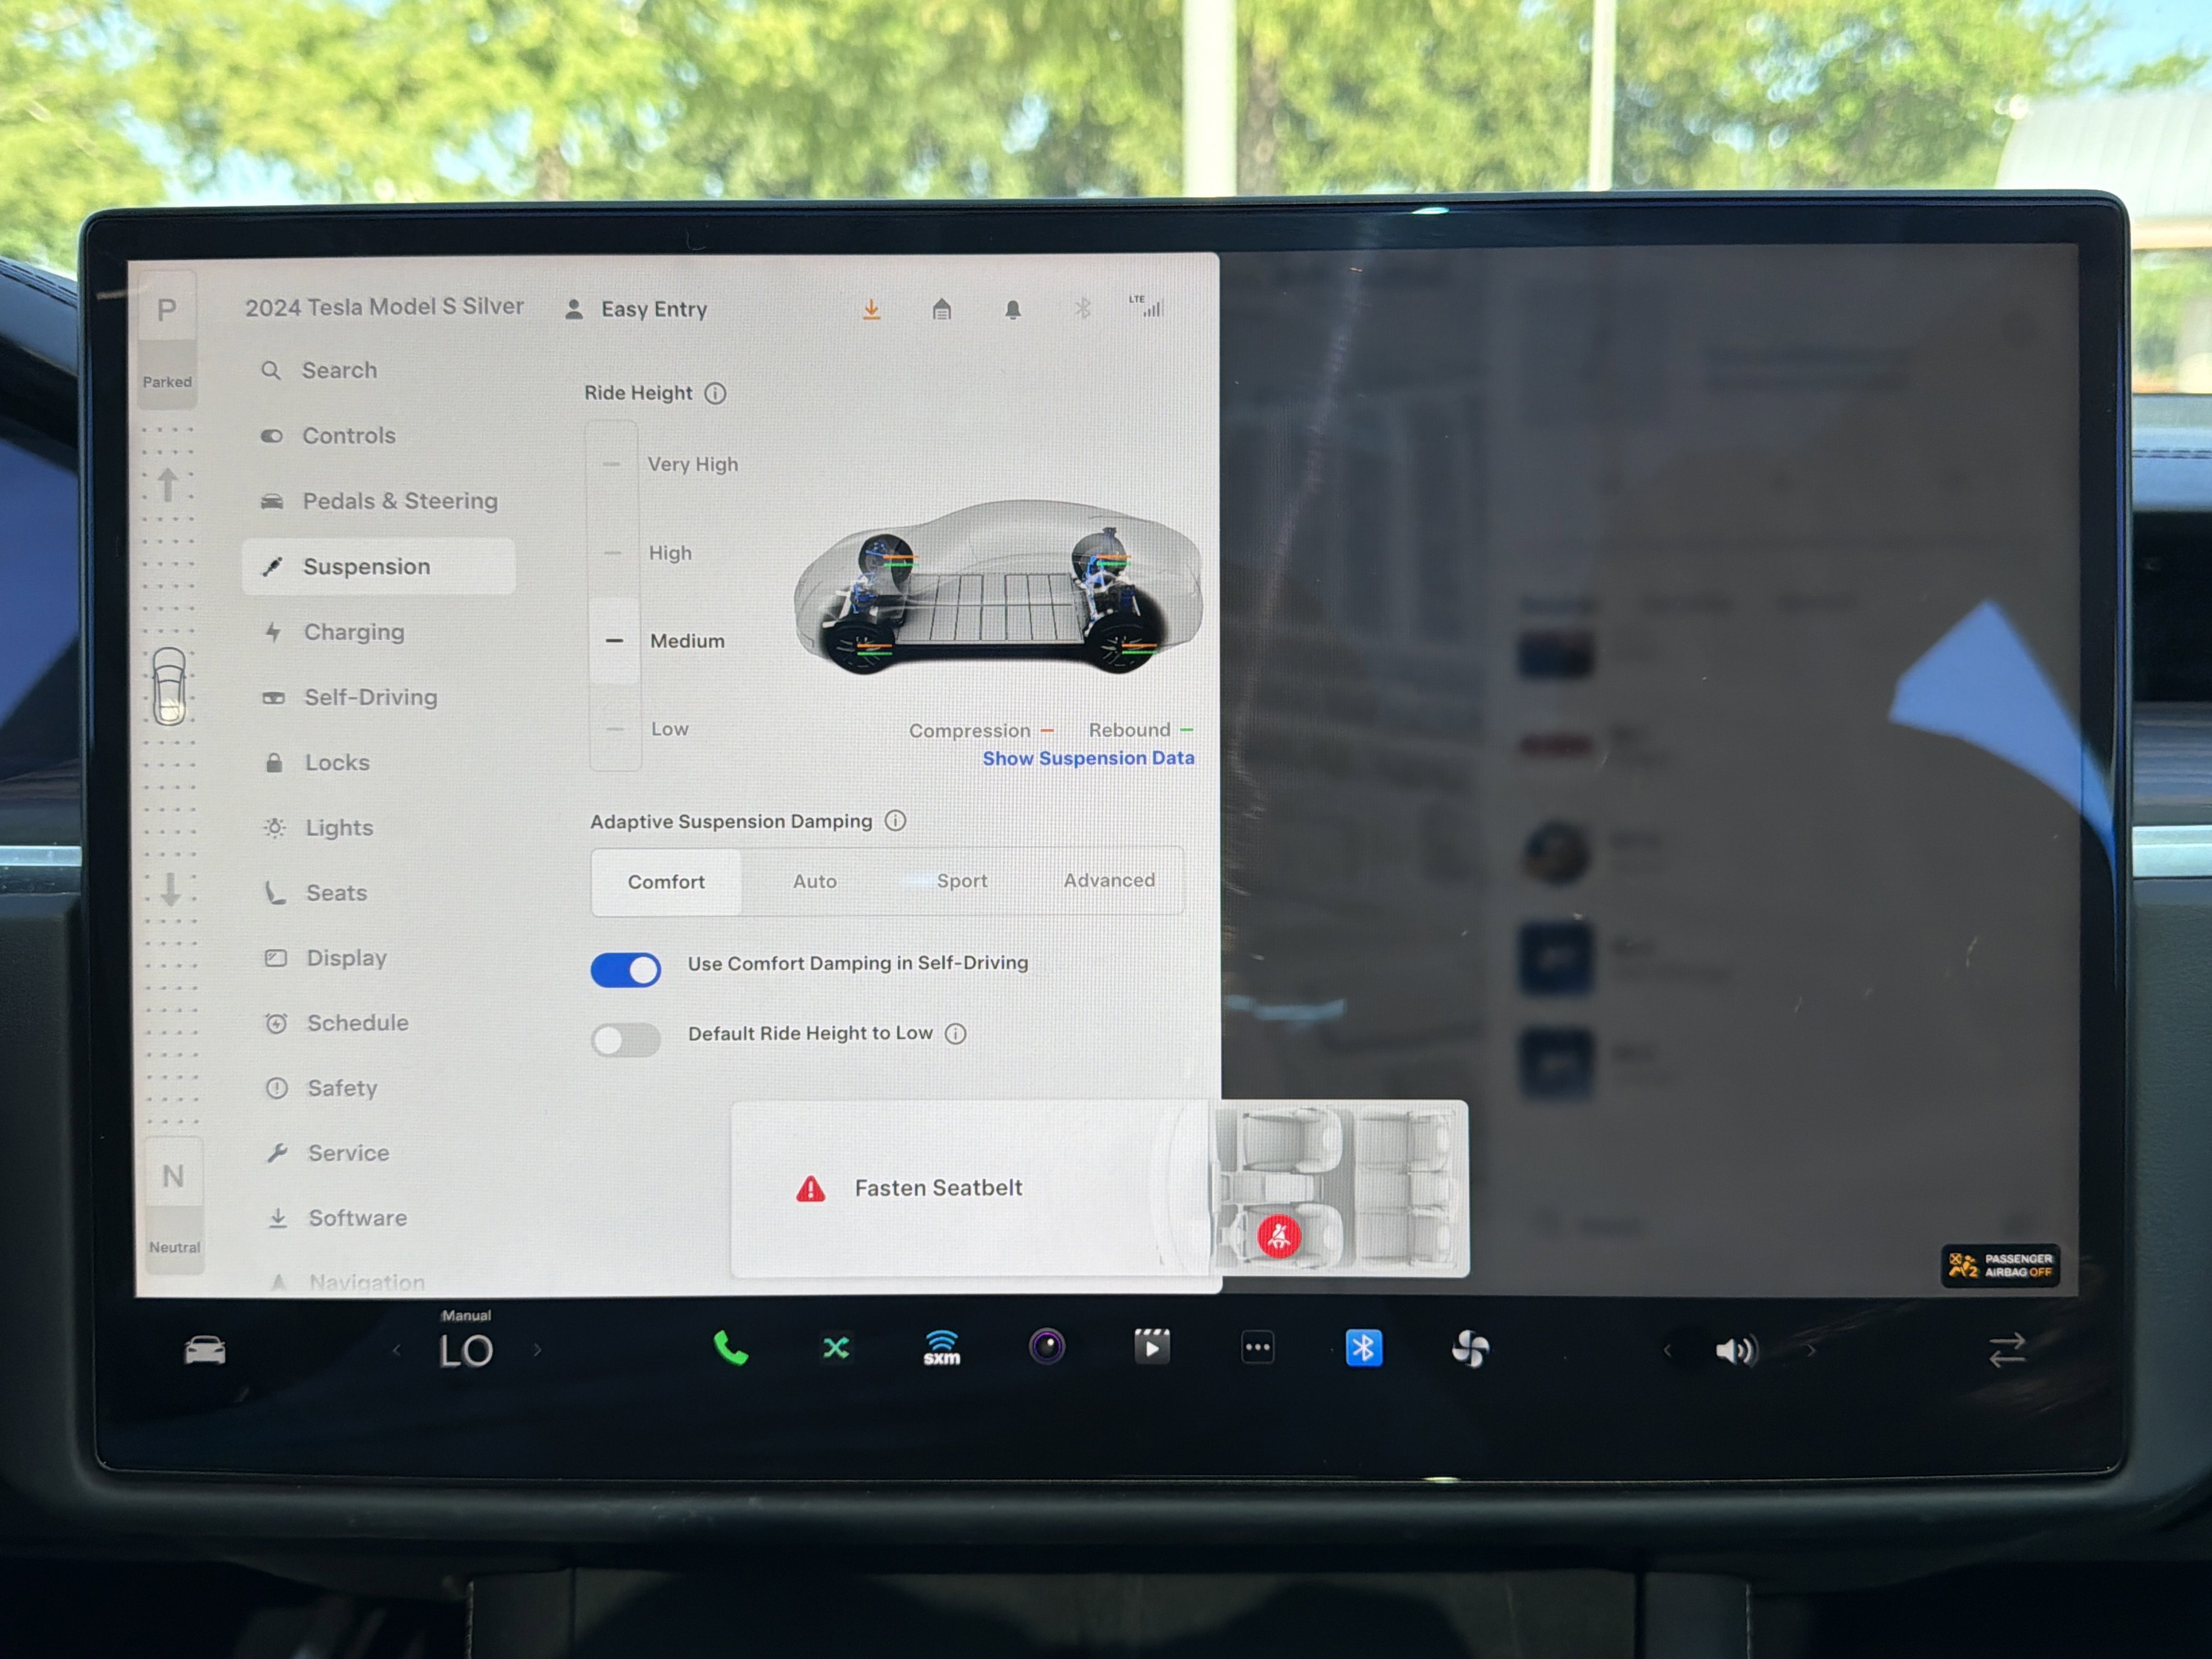Tap the swap display arrows icon

2007,1350
